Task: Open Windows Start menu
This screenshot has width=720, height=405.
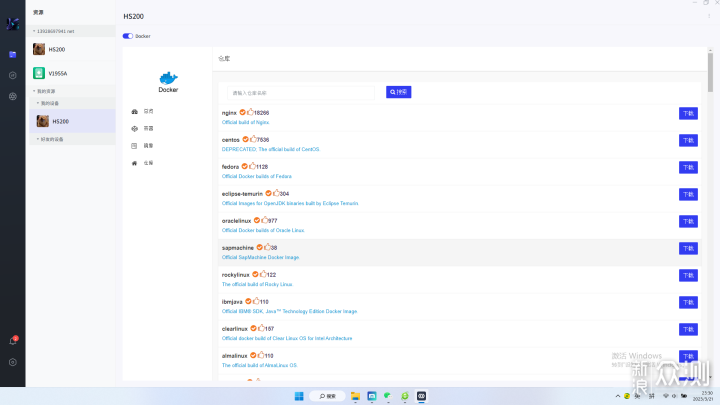Action: pos(299,396)
